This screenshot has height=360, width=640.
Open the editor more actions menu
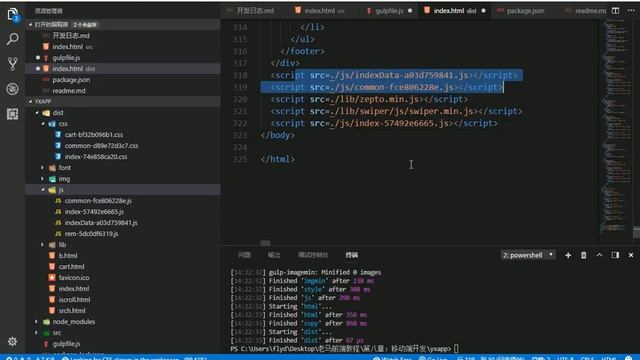tap(631, 11)
